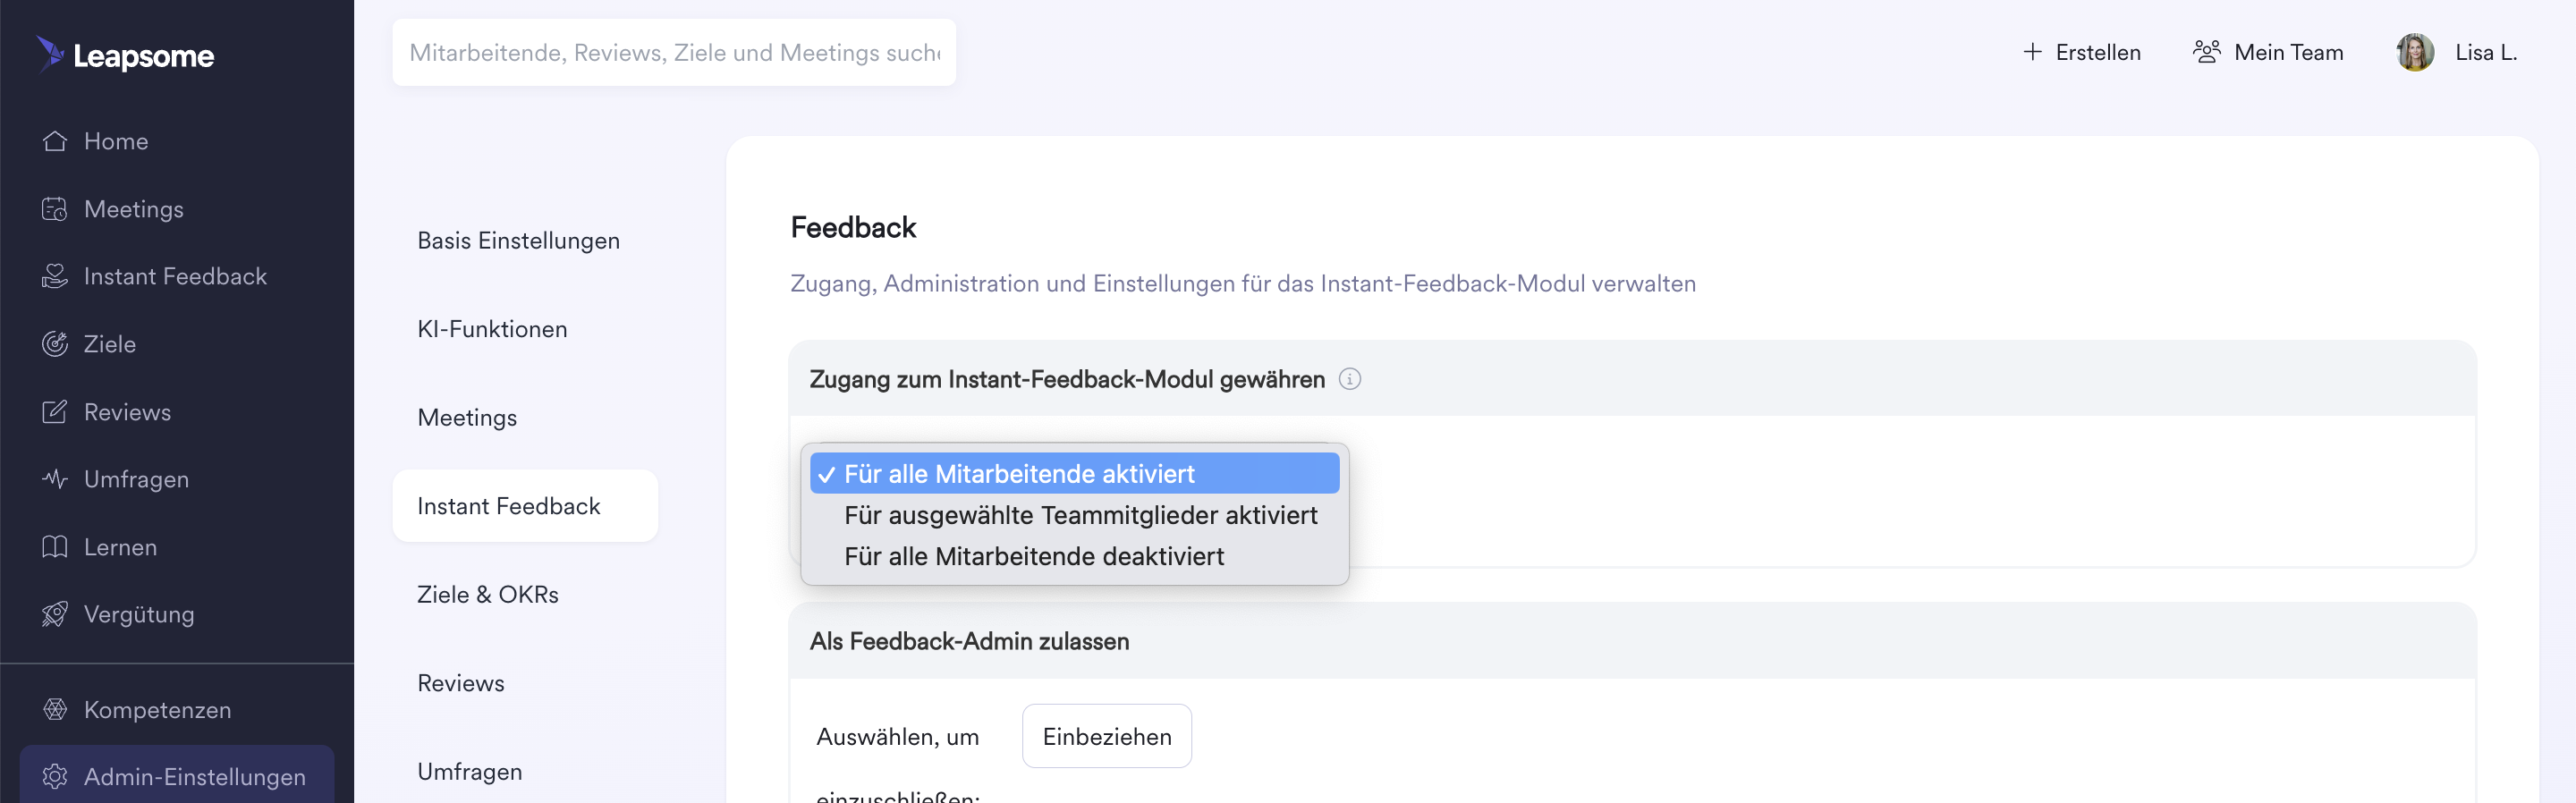This screenshot has height=803, width=2576.
Task: Open Basis Einstellungen settings tab
Action: [x=518, y=241]
